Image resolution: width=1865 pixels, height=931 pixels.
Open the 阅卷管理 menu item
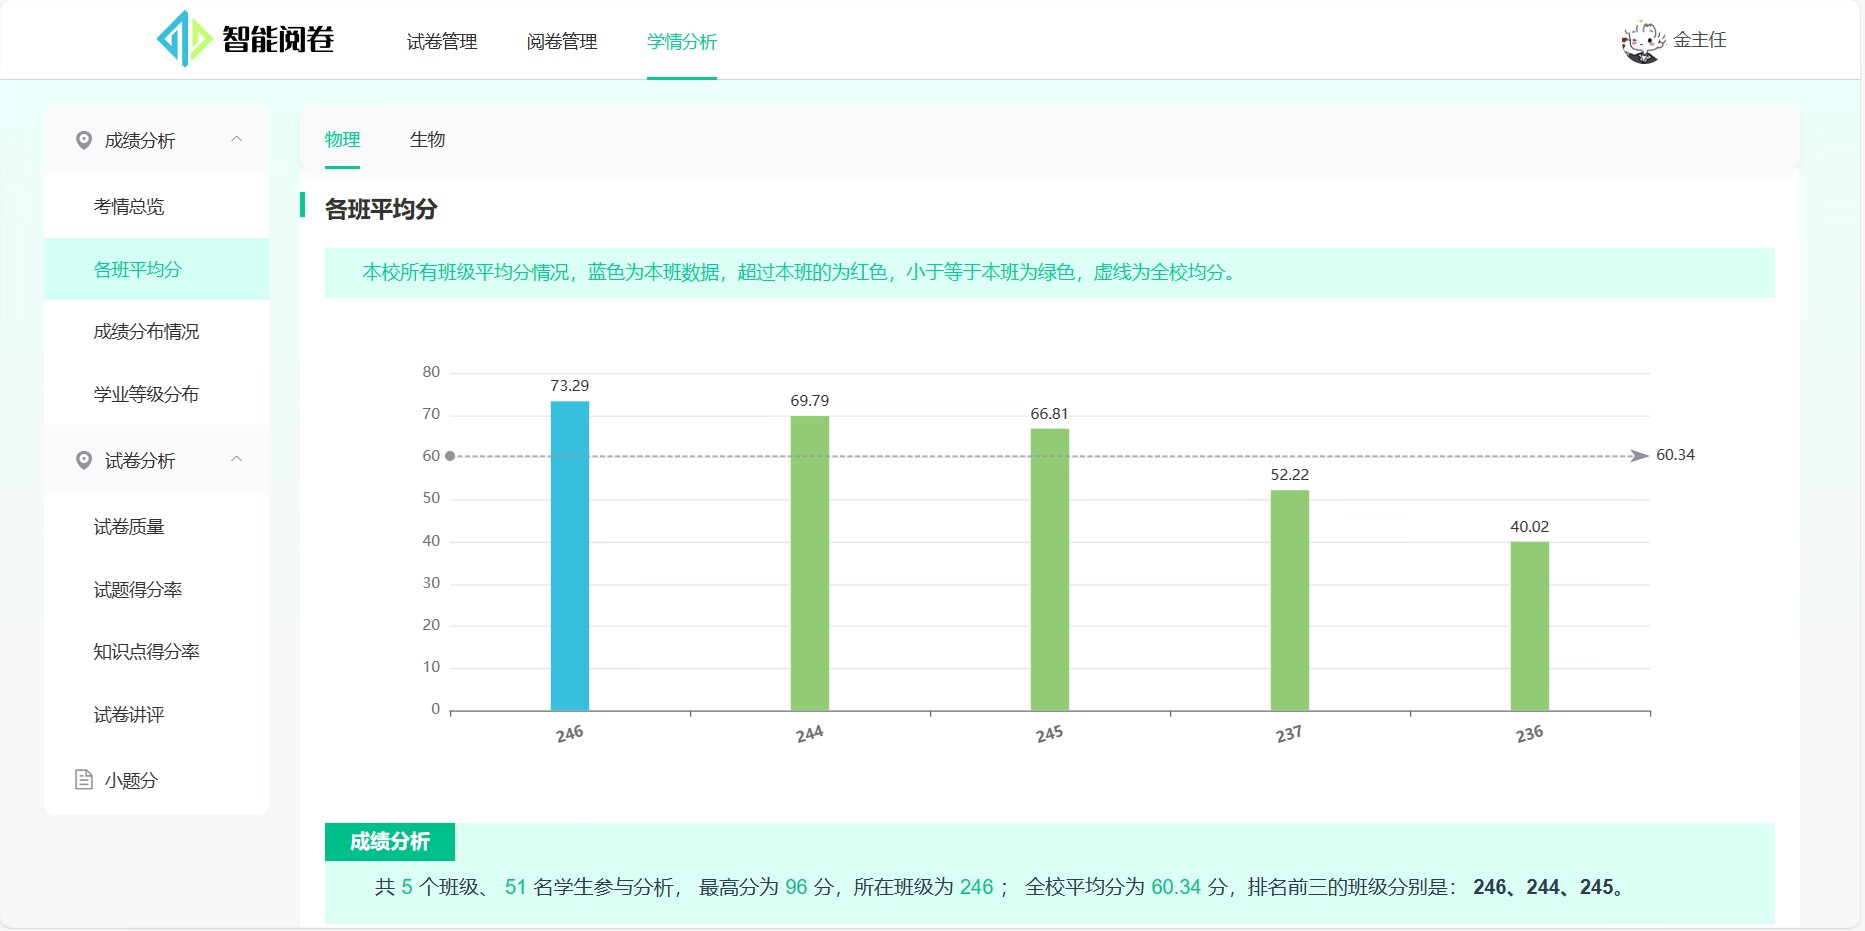point(561,42)
